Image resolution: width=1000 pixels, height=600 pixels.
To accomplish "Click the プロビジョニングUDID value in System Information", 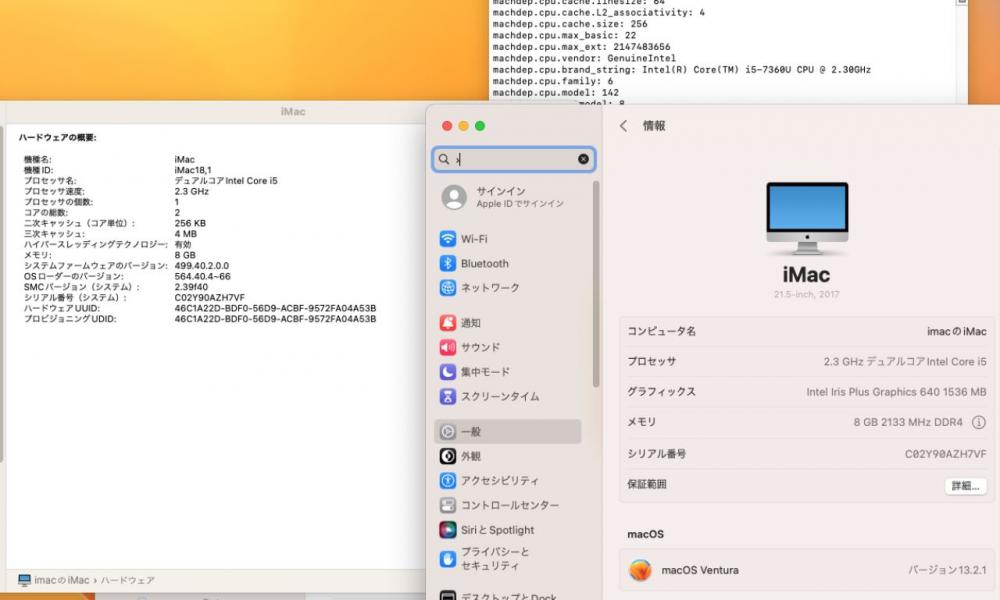I will pos(275,319).
